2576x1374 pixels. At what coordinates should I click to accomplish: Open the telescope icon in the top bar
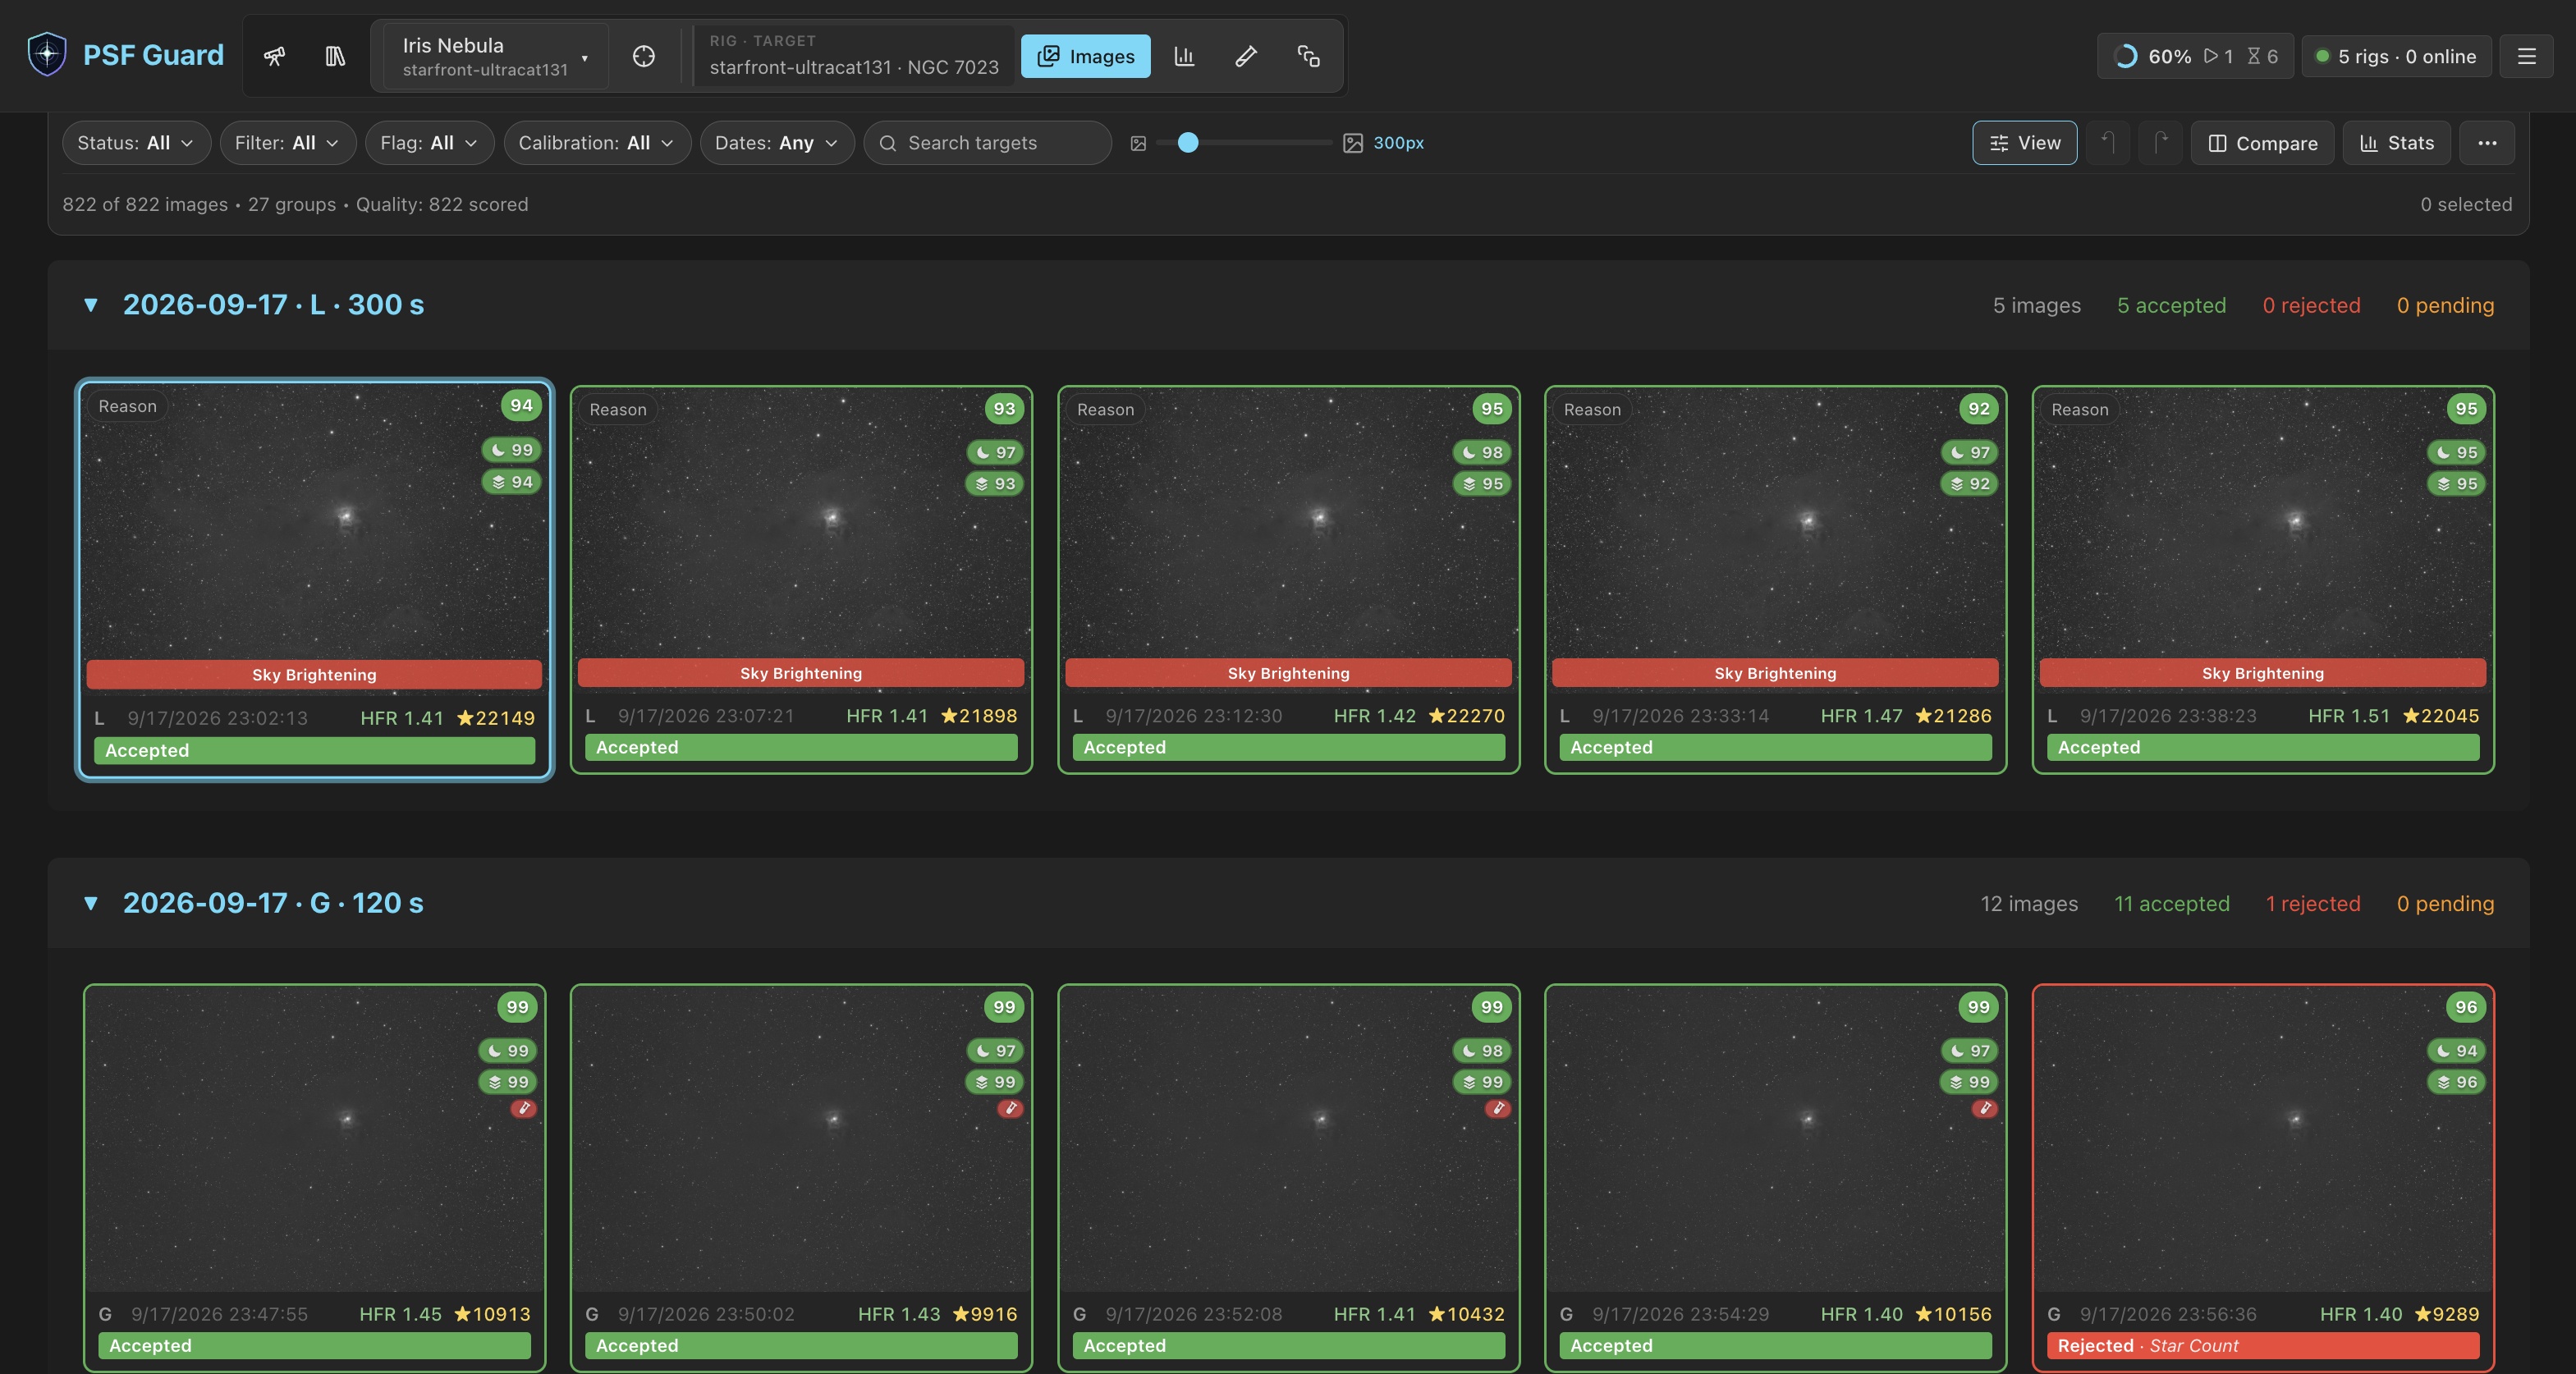[x=274, y=56]
